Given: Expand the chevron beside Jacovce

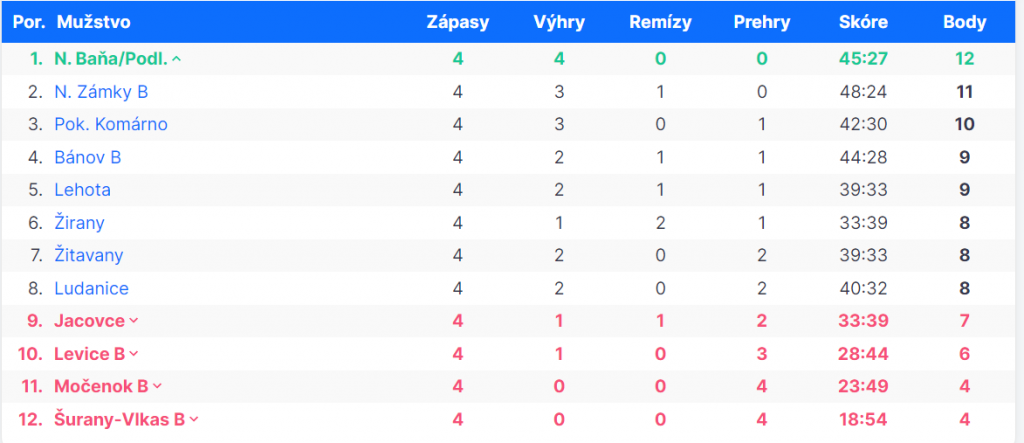Looking at the screenshot, I should pos(134,321).
